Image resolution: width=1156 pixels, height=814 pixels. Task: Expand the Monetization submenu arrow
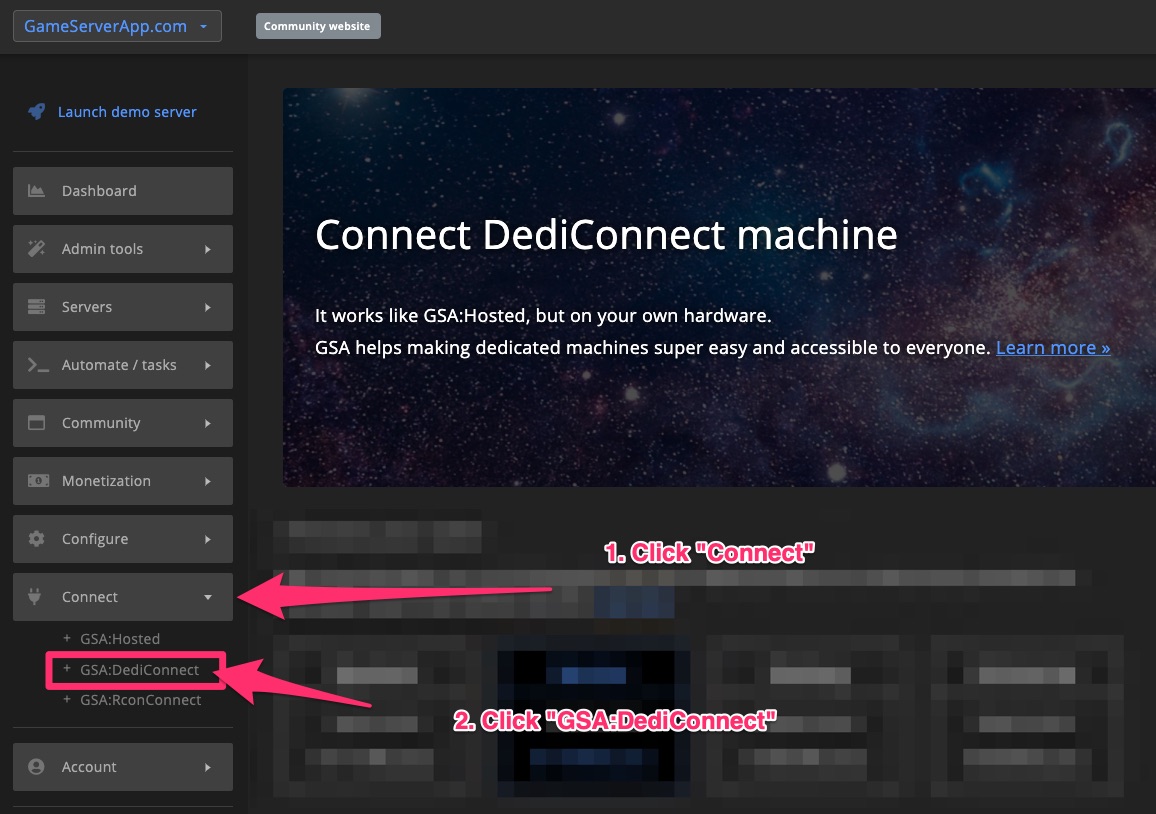pos(208,481)
